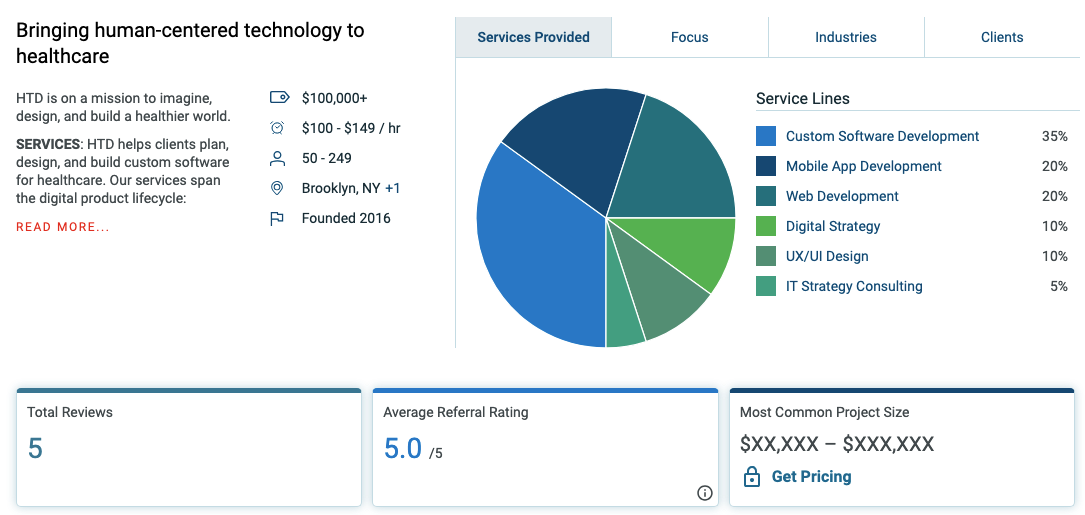Click the 5.0 average rating value
Viewport: 1085px width, 515px height.
point(403,449)
